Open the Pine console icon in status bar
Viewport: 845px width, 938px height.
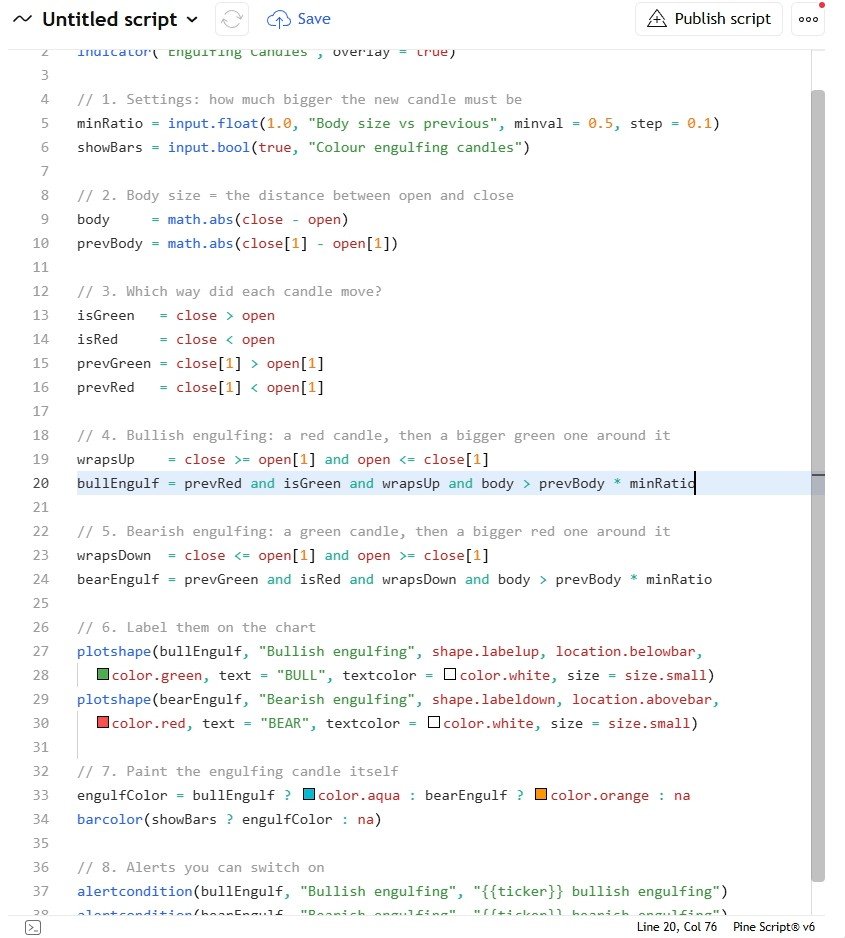tap(33, 927)
